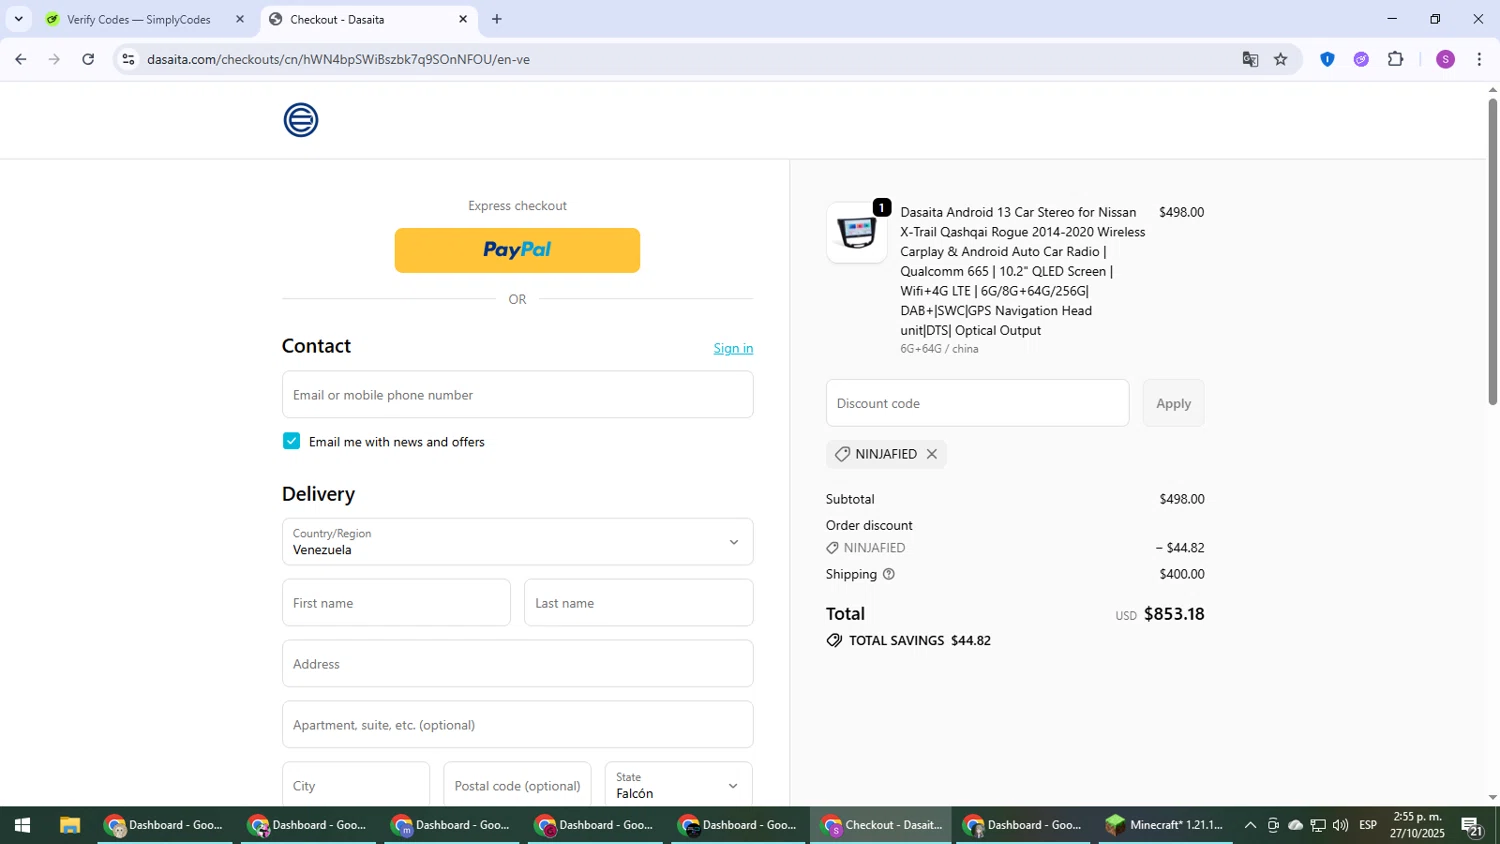Viewport: 1500px width, 844px height.
Task: Close the Checkout Dasaita tab
Action: (463, 19)
